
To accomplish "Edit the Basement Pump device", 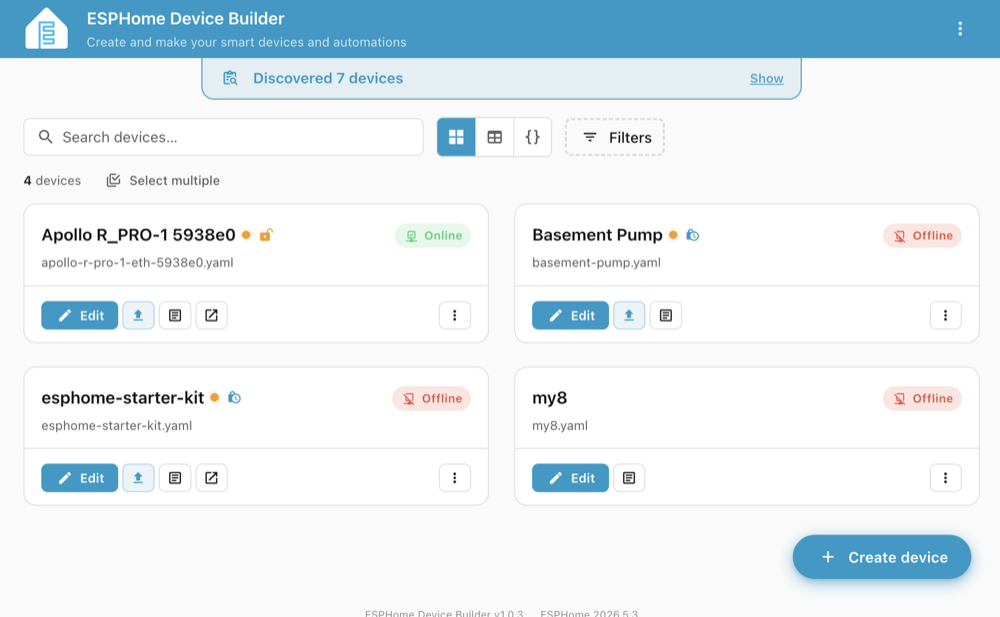I will click(570, 315).
